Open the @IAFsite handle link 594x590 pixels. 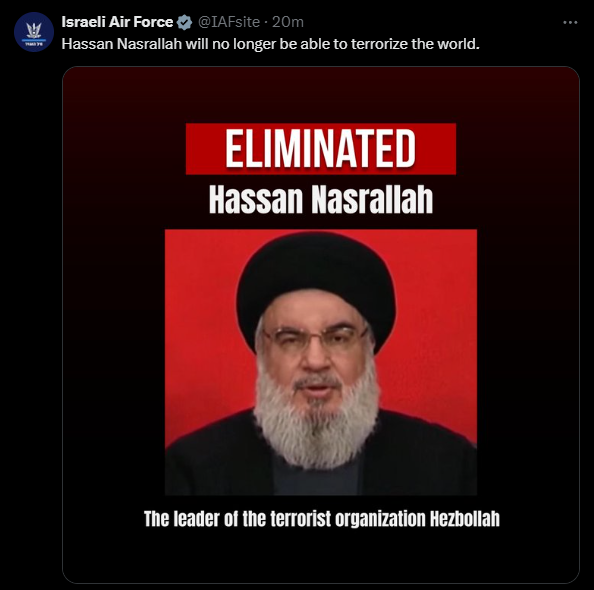(x=229, y=22)
